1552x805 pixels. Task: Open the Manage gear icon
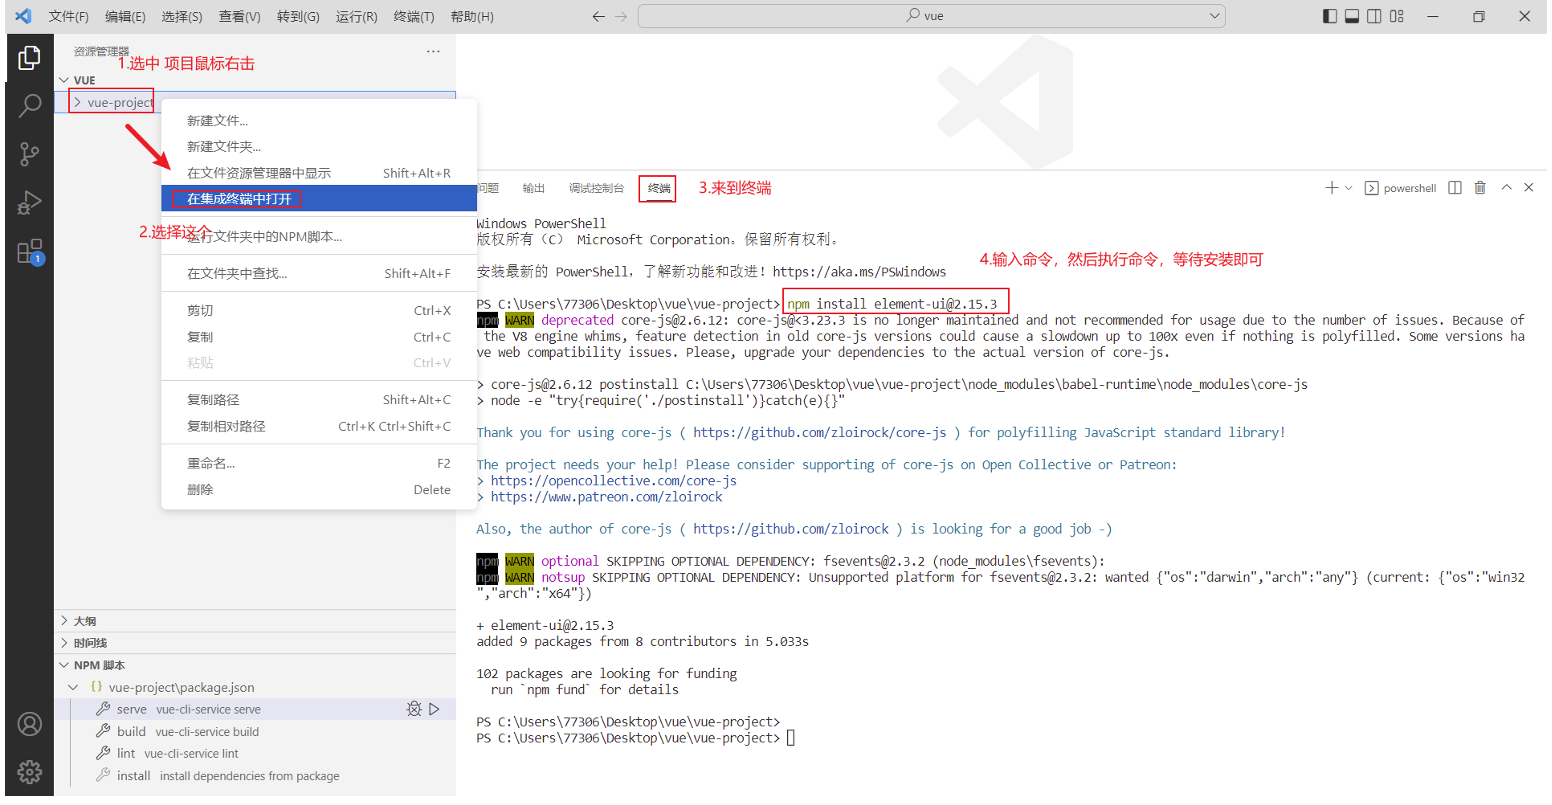tap(29, 772)
